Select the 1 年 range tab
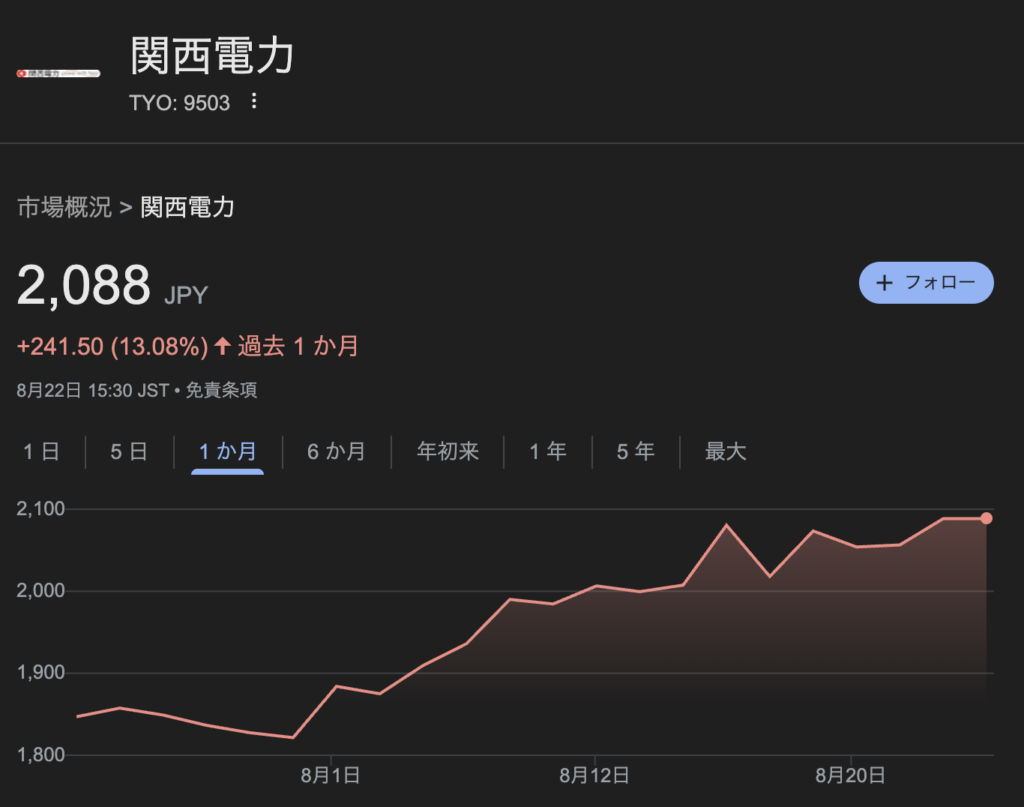This screenshot has height=807, width=1024. (548, 451)
